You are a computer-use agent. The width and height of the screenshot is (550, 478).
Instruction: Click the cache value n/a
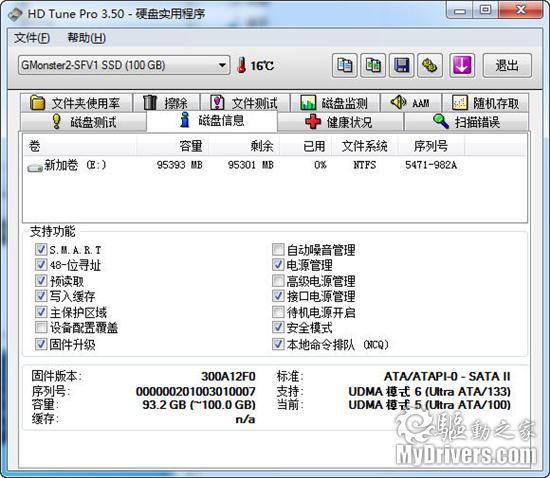245,419
